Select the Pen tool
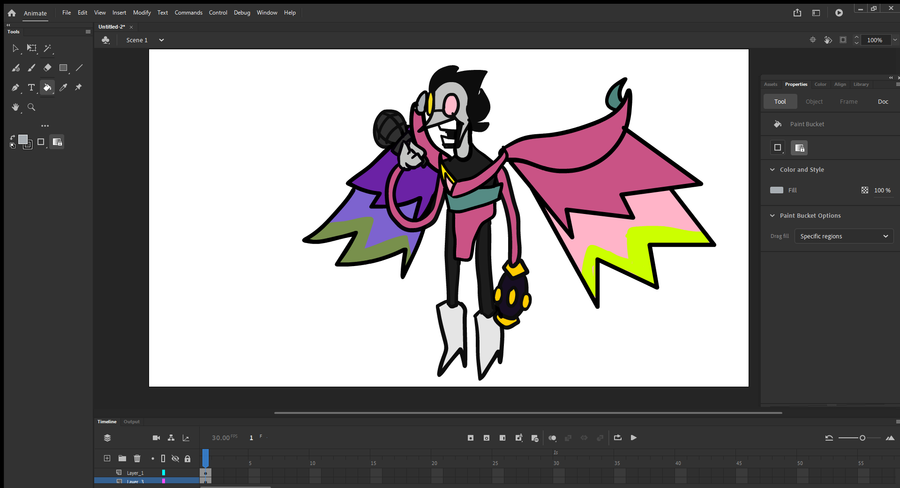This screenshot has width=900, height=488. tap(15, 87)
